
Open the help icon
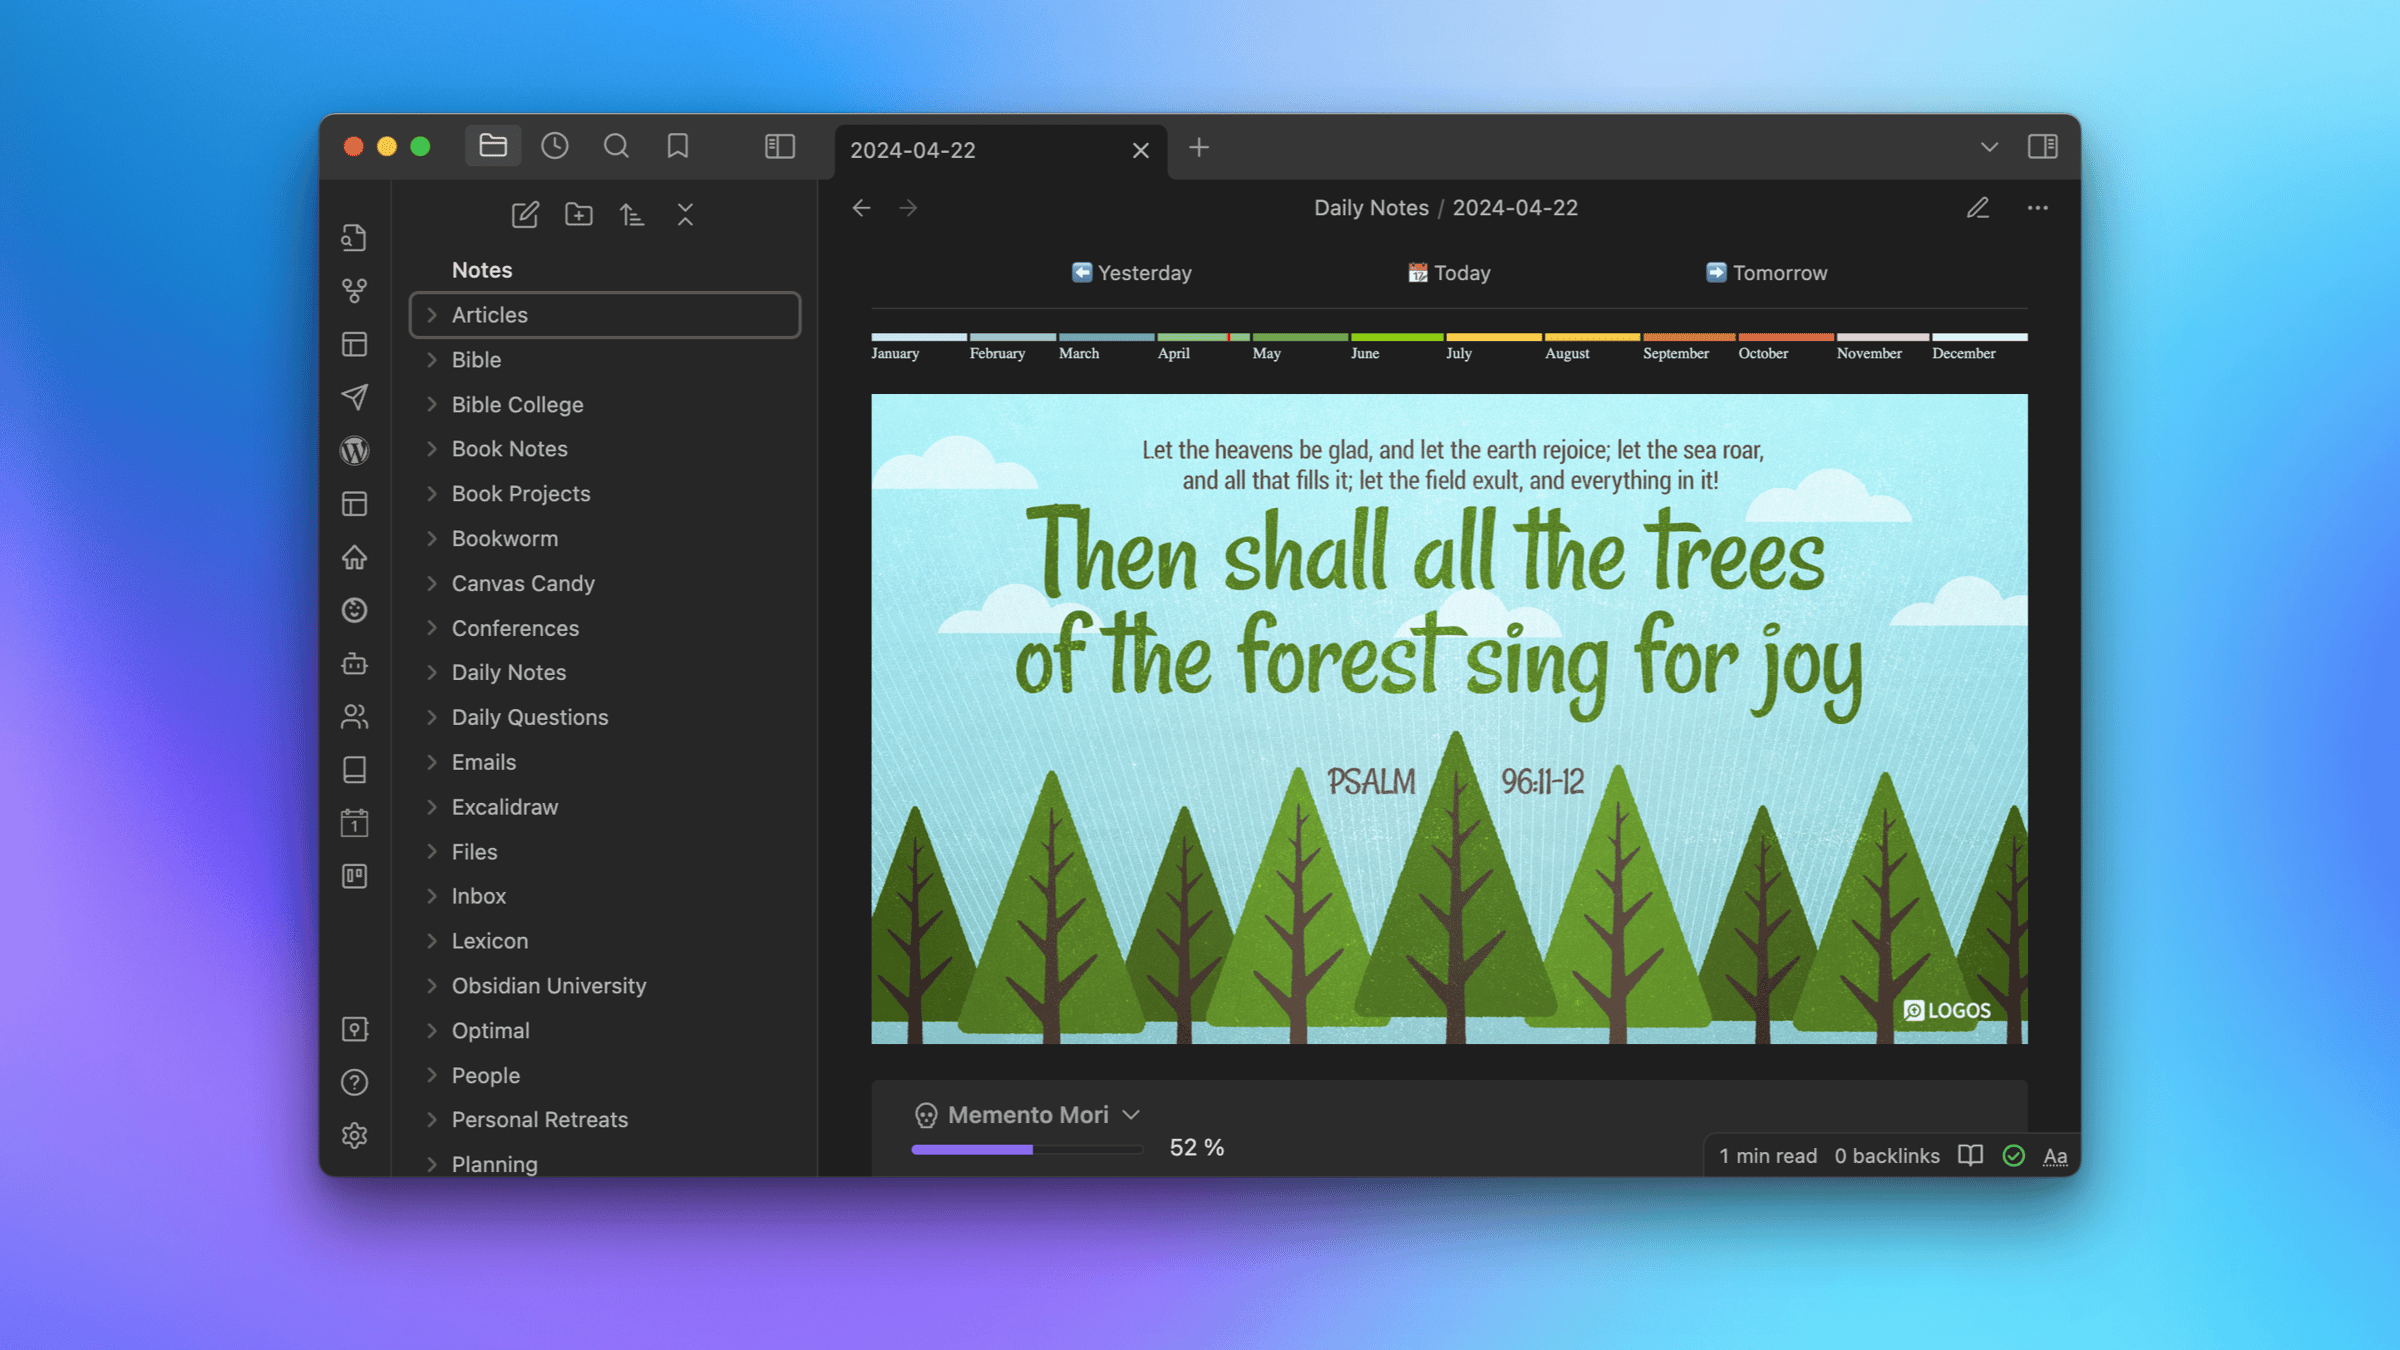354,1082
